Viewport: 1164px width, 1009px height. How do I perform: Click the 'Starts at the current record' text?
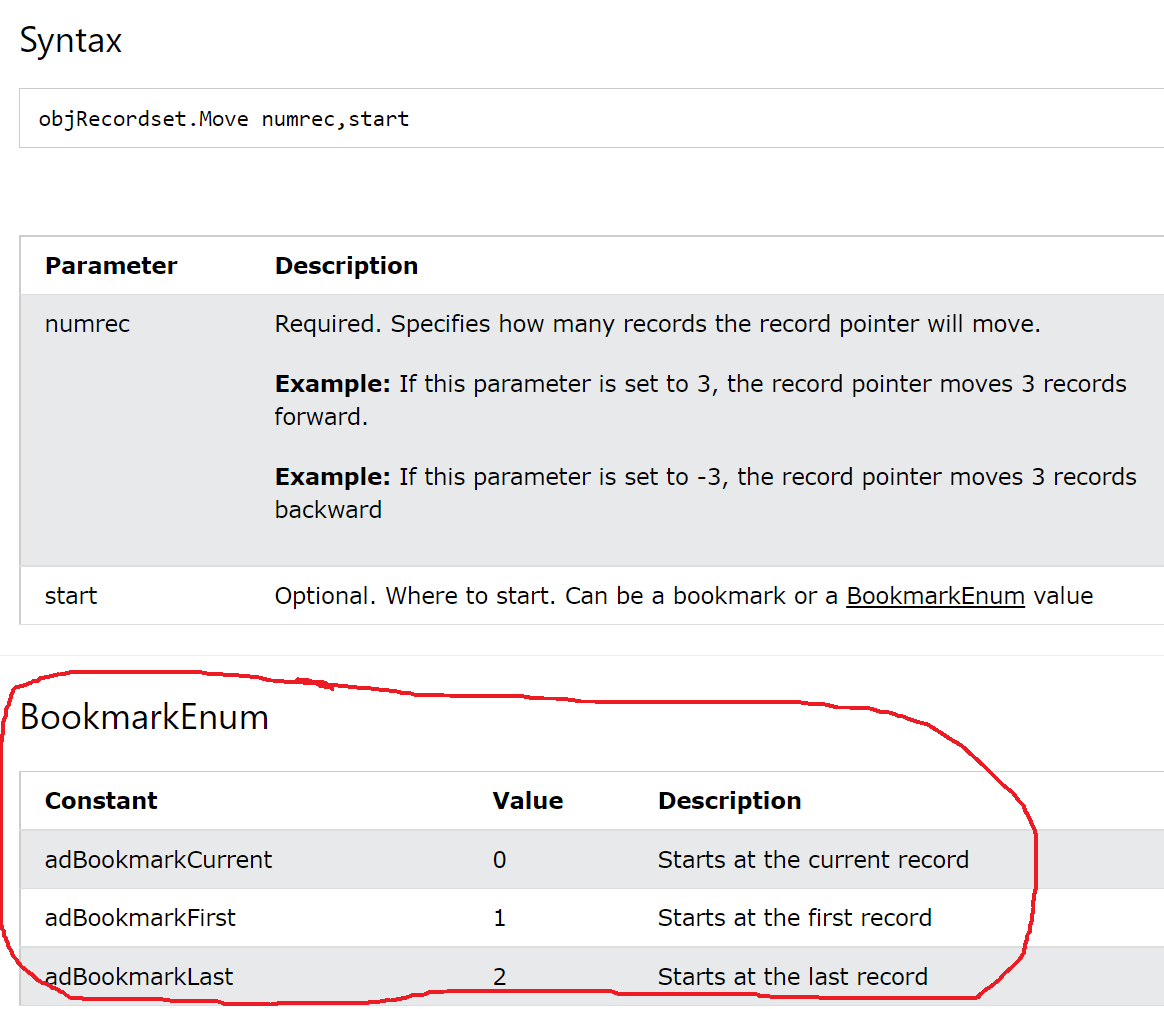pyautogui.click(x=813, y=860)
